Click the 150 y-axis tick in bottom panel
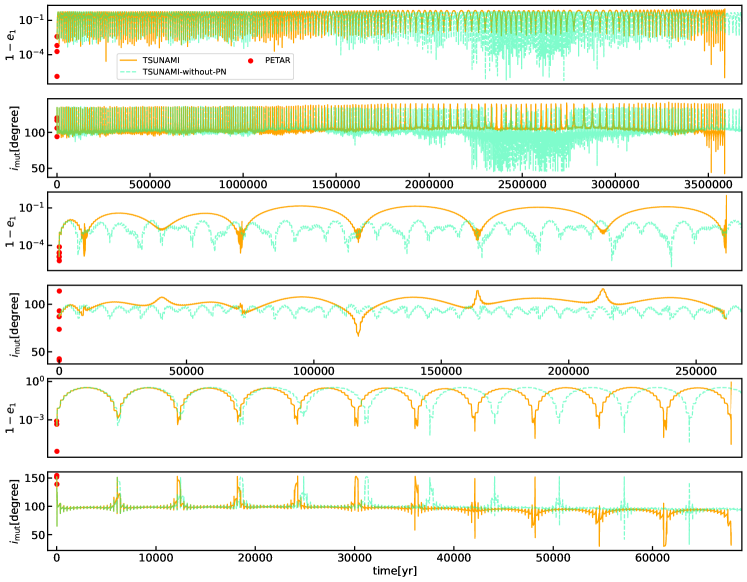Image resolution: width=747 pixels, height=582 pixels. (x=35, y=478)
